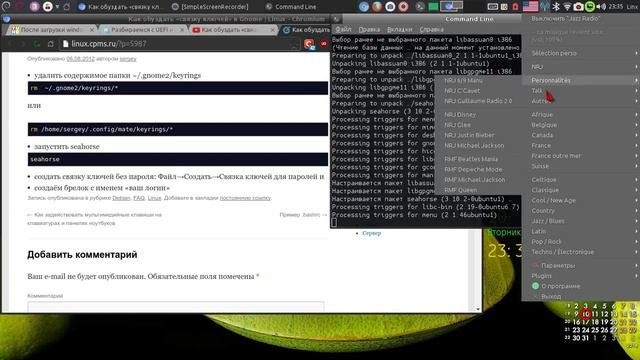Close the YouTube 'Как обуздать' tab
This screenshot has width=640, height=360.
click(x=273, y=30)
